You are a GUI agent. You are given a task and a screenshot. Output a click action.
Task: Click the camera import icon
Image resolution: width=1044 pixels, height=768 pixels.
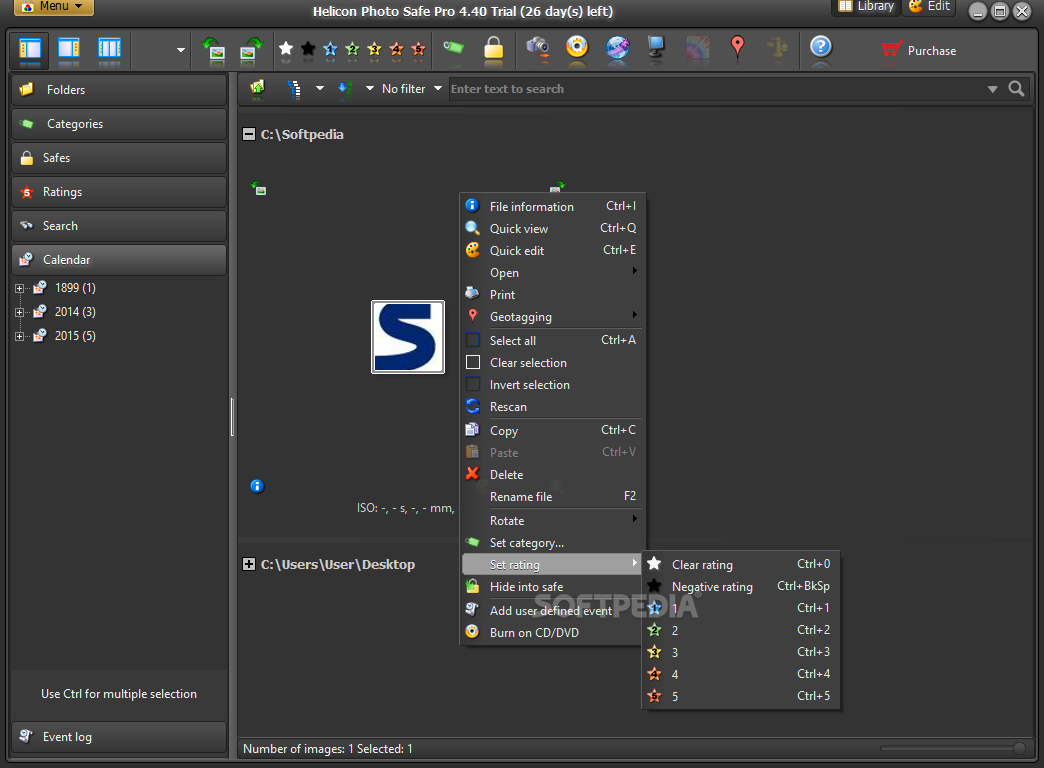coord(537,47)
